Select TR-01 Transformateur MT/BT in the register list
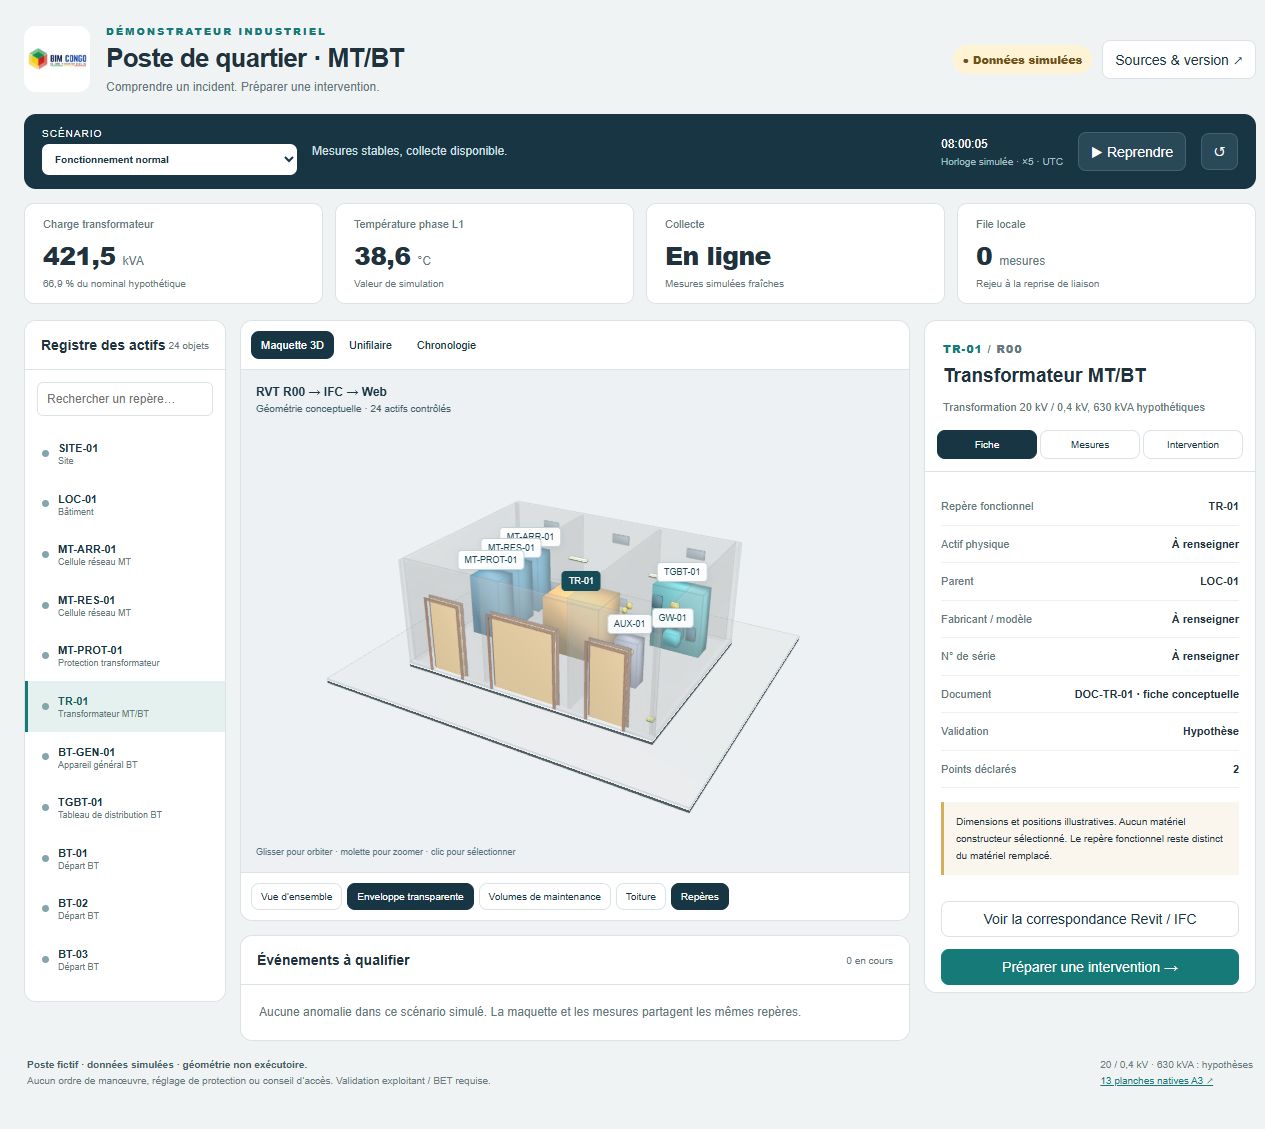 (x=125, y=707)
